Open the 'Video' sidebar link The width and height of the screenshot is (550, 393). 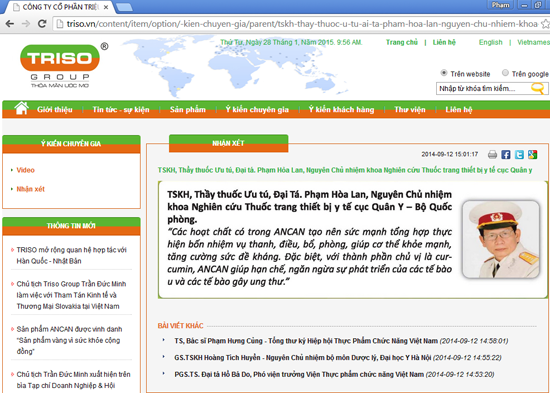click(25, 170)
